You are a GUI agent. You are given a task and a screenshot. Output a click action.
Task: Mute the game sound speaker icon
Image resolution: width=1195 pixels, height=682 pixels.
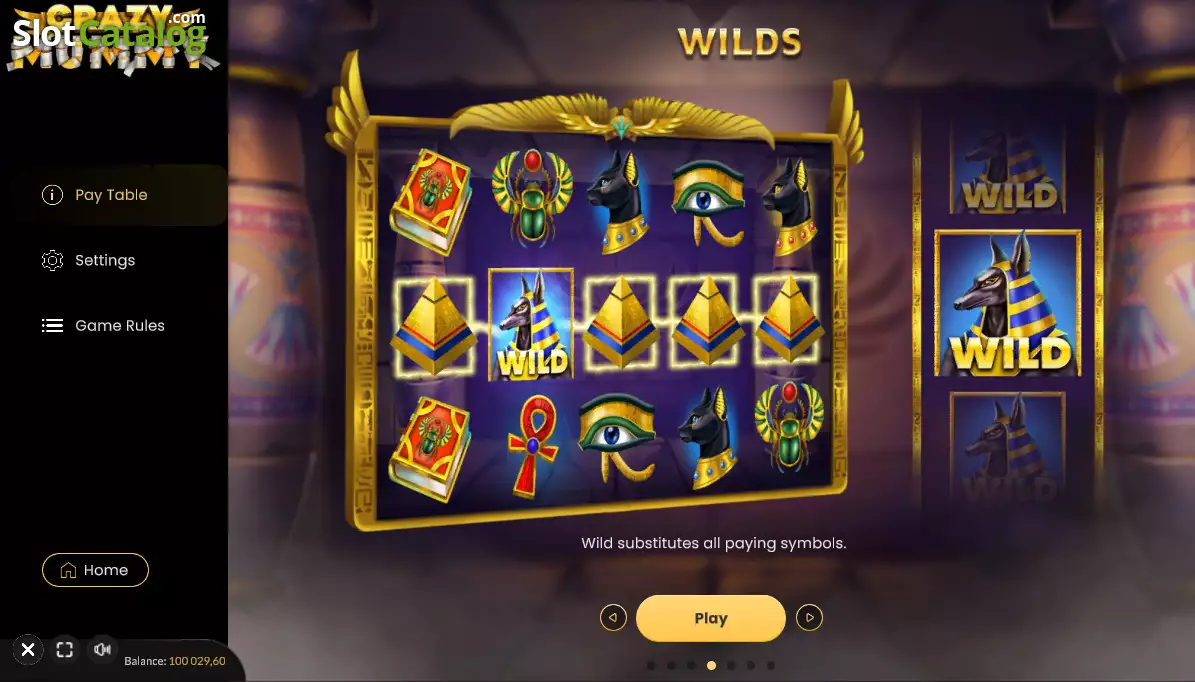[x=102, y=649]
